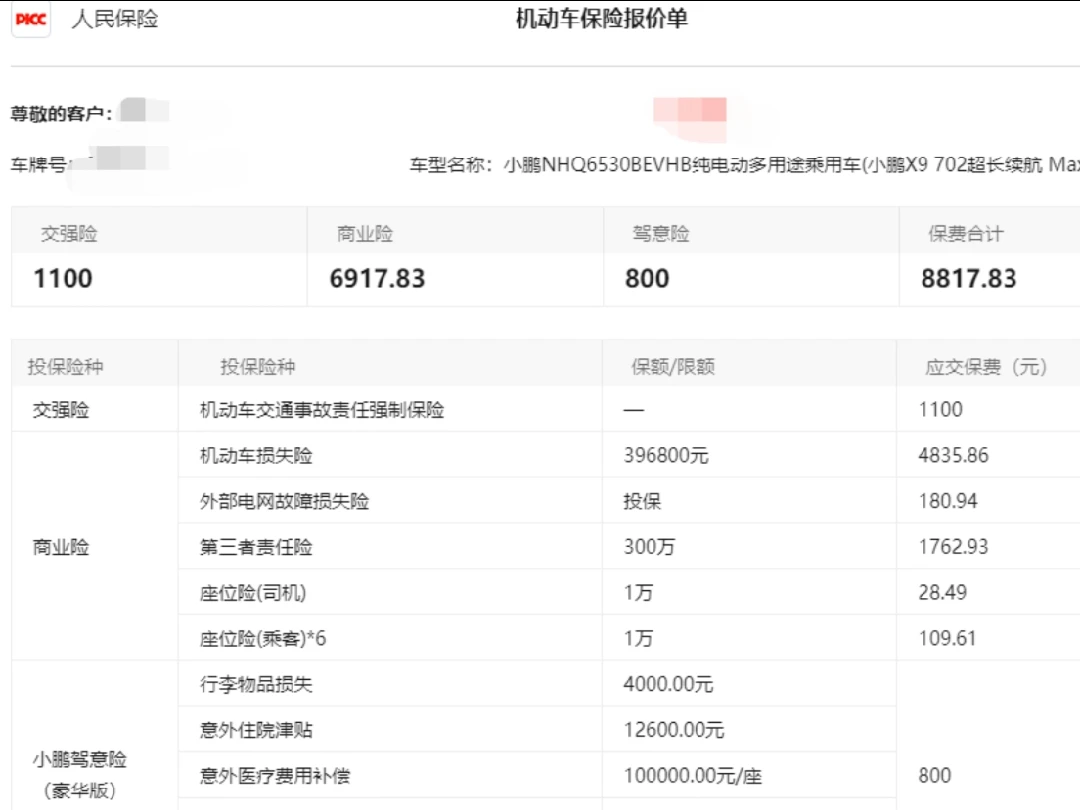Click the 应交保费（元） column header
The width and height of the screenshot is (1080, 810).
pos(986,366)
